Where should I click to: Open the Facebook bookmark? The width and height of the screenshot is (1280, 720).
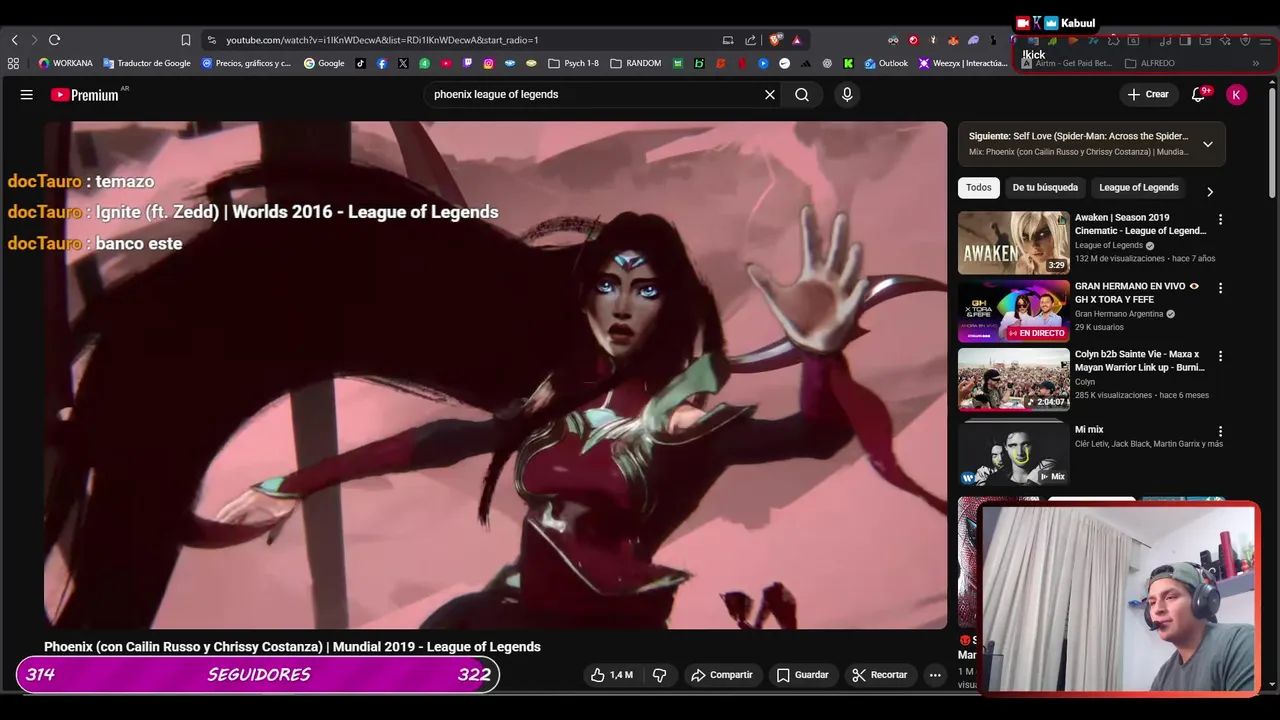tap(381, 63)
